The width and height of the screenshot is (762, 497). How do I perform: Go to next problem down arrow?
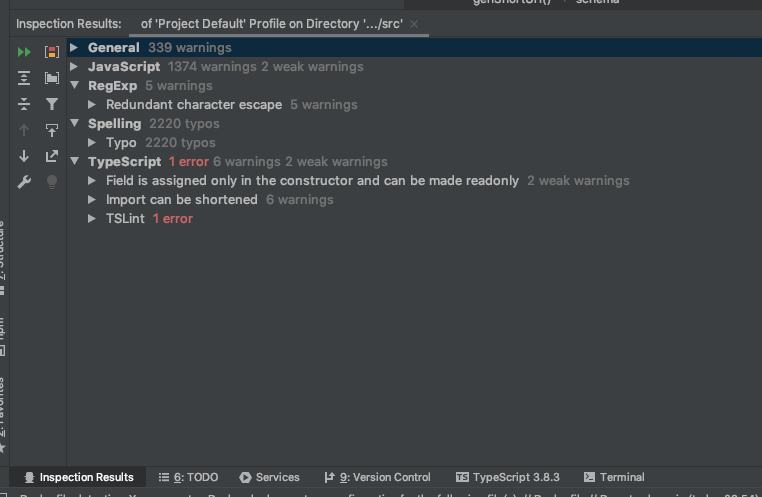click(24, 156)
